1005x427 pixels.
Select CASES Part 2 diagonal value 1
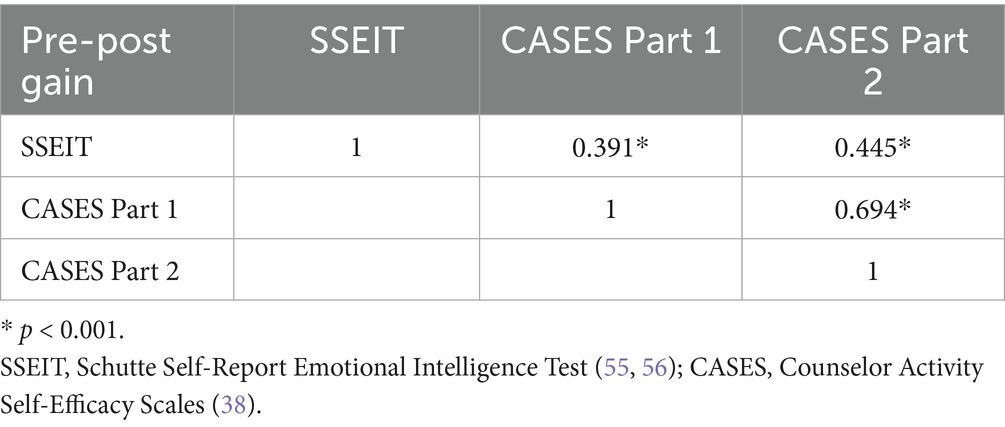click(x=873, y=271)
